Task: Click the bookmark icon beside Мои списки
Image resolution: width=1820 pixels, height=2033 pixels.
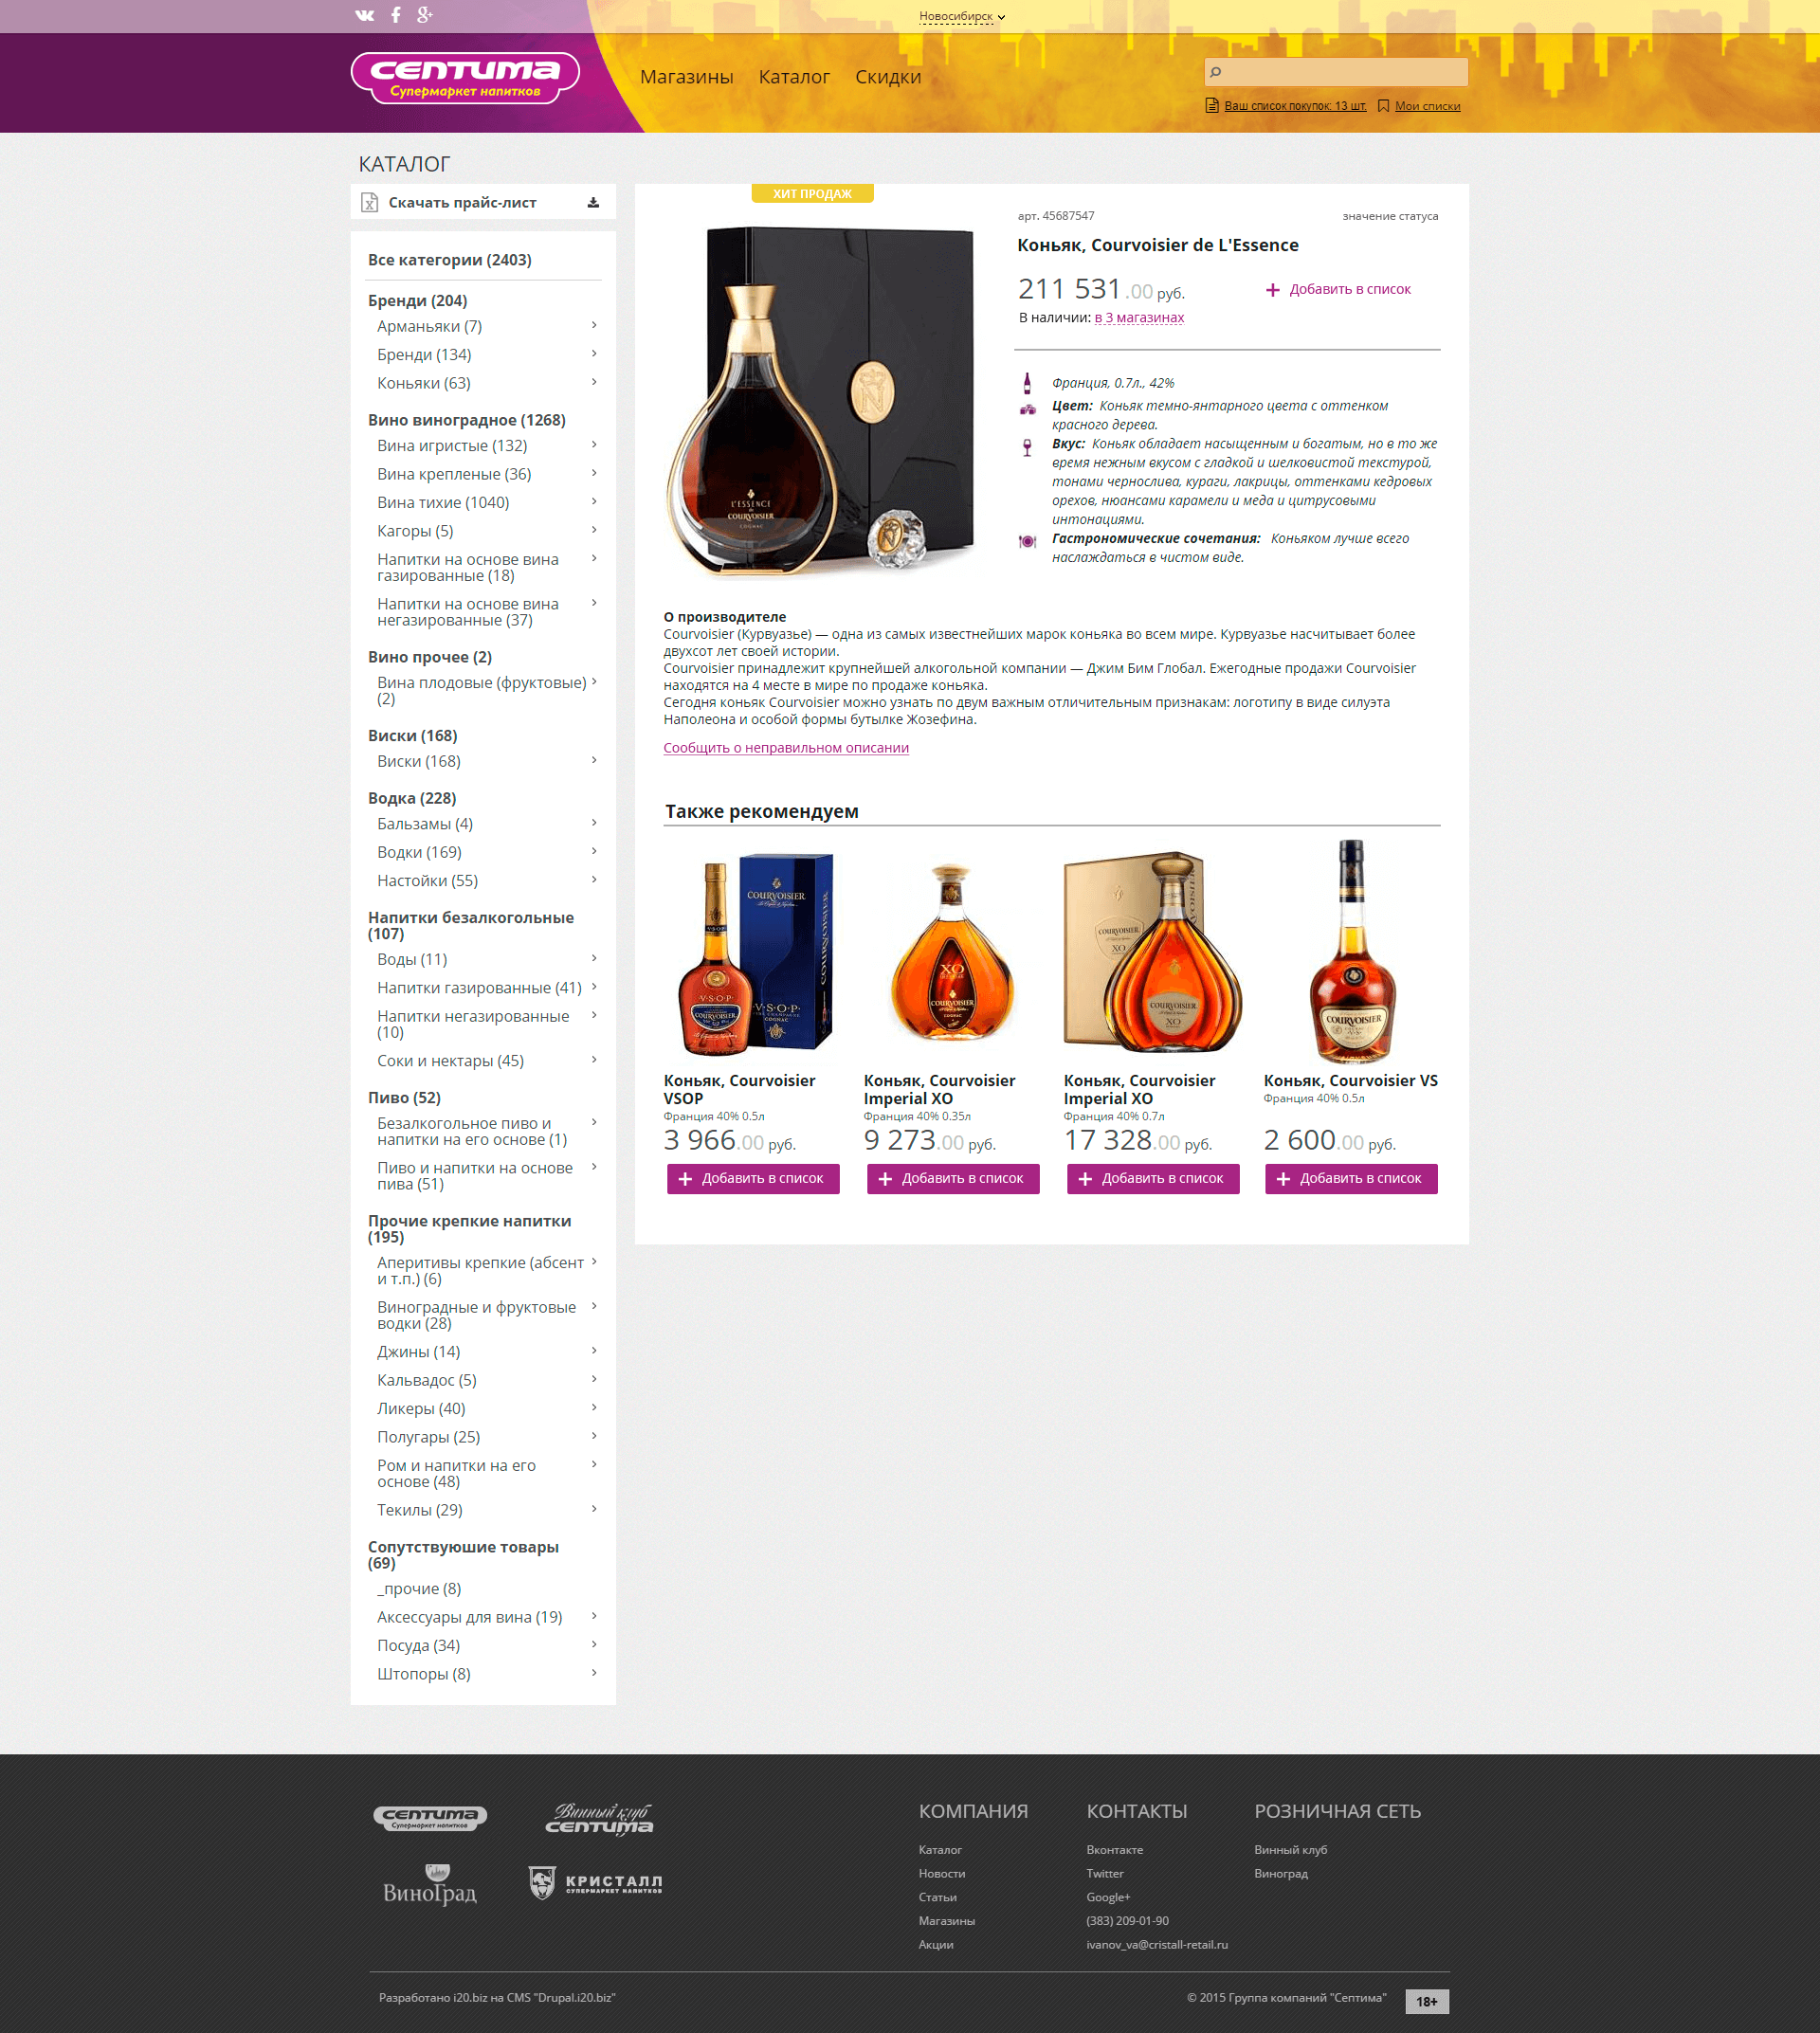Action: click(1383, 106)
